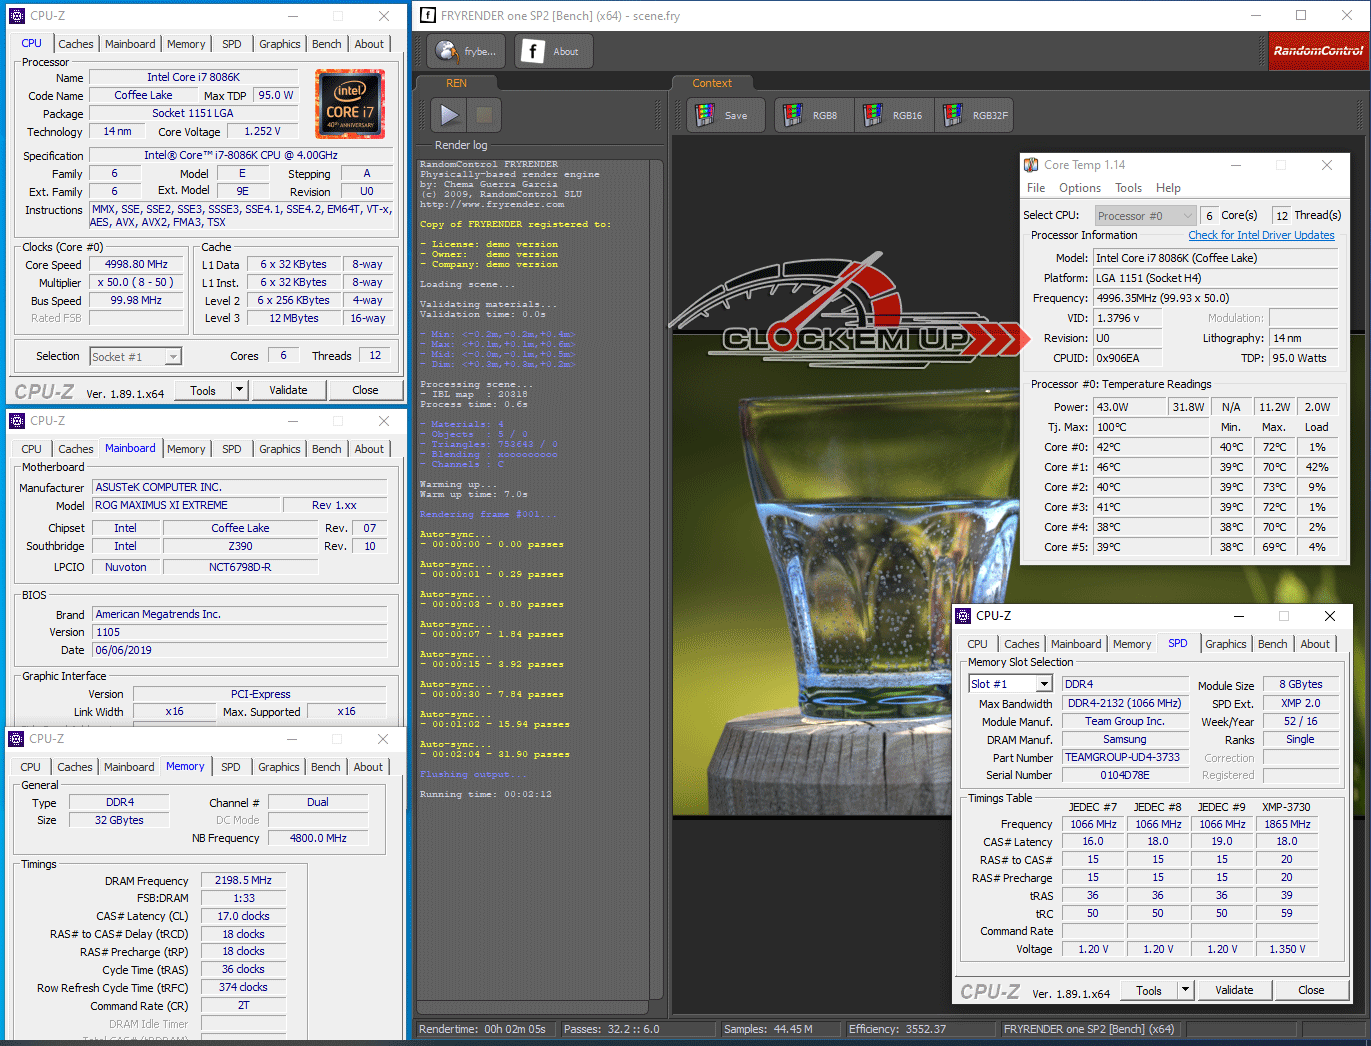
Task: Open the Options menu in Core Temp
Action: pyautogui.click(x=1079, y=188)
